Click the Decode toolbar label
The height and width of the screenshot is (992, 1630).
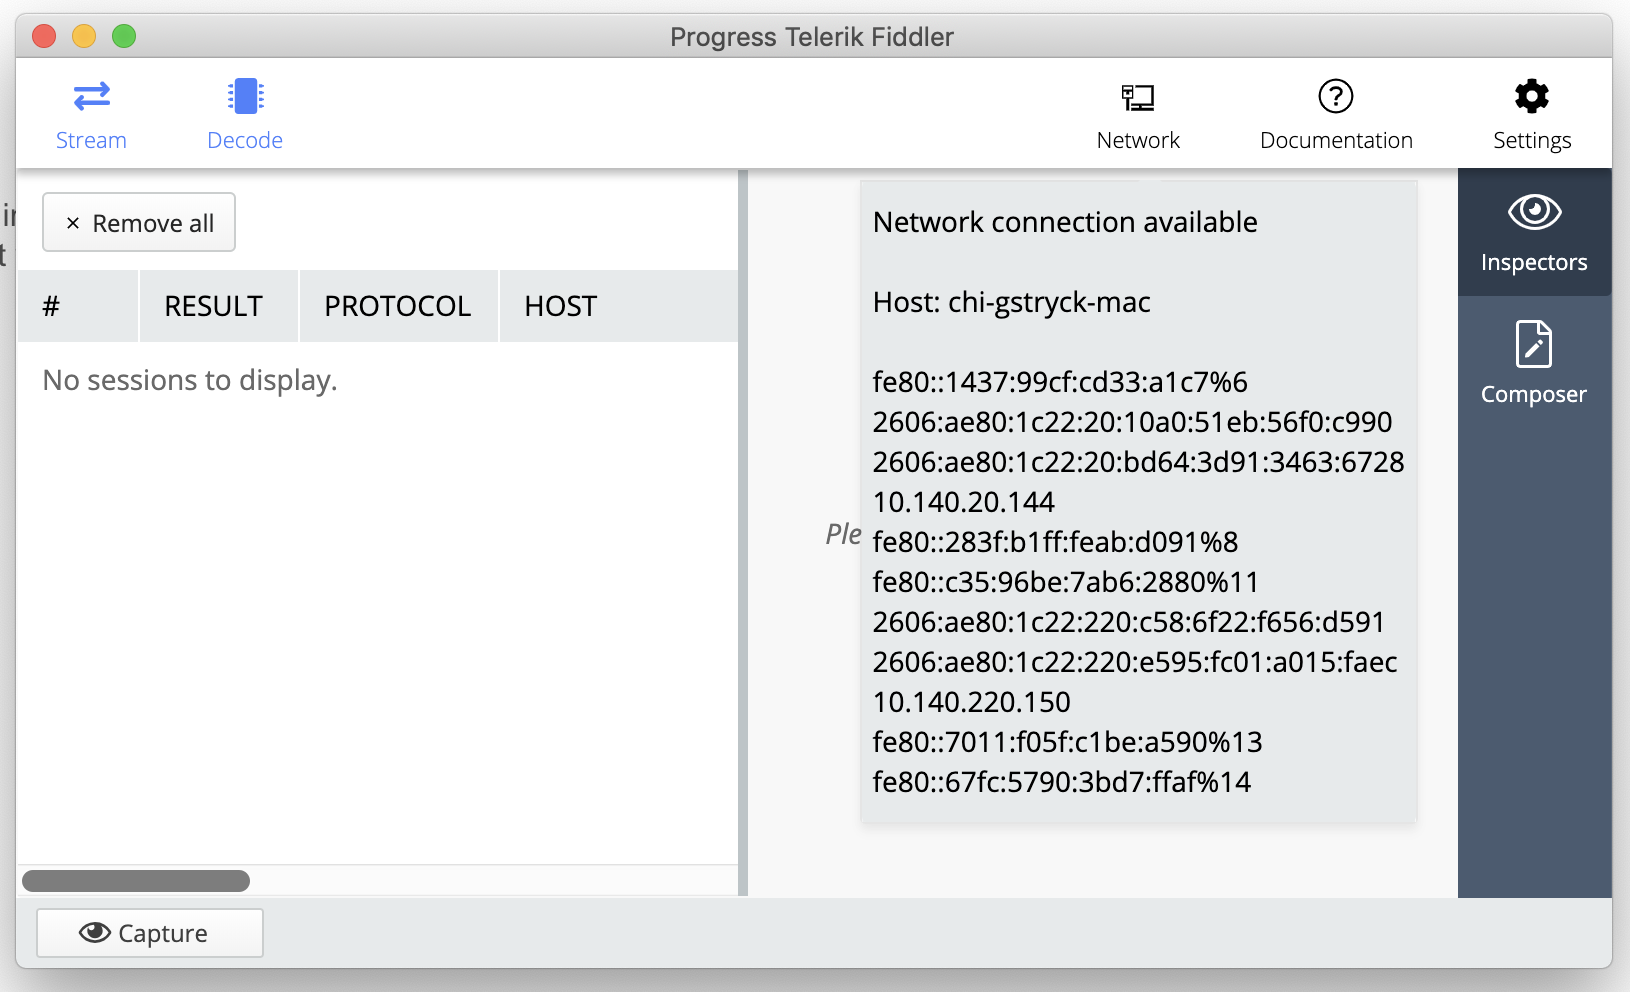[x=245, y=141]
